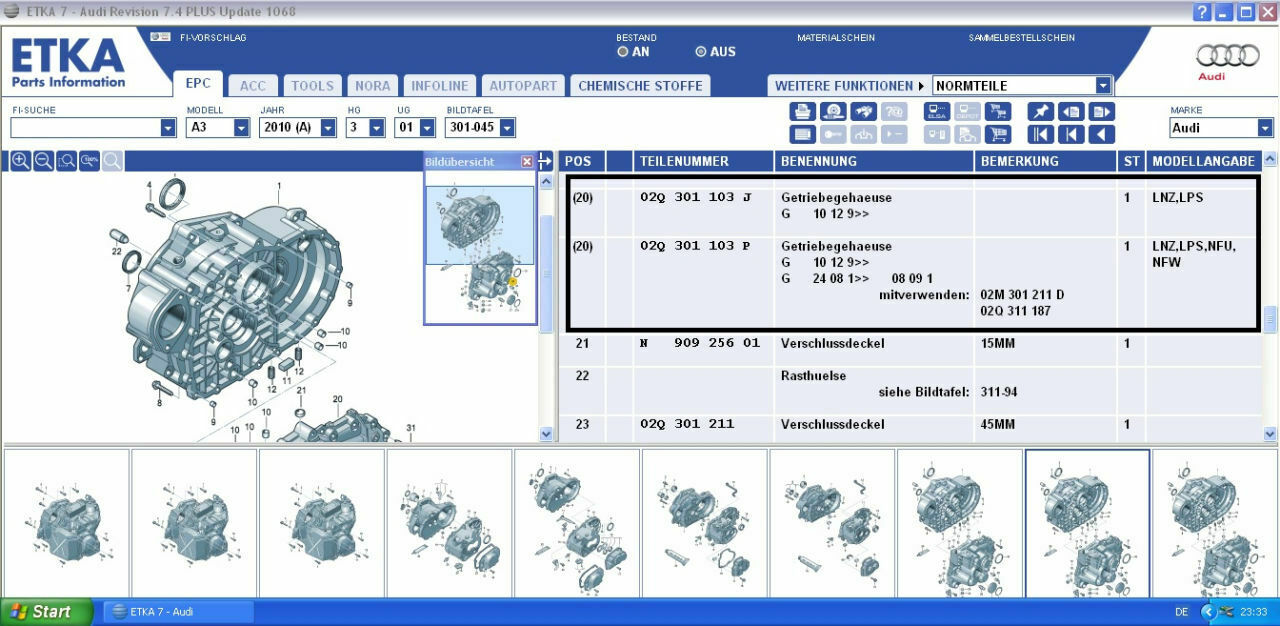Click the diagram pane scroll down arrow
The image size is (1280, 626).
(x=546, y=434)
